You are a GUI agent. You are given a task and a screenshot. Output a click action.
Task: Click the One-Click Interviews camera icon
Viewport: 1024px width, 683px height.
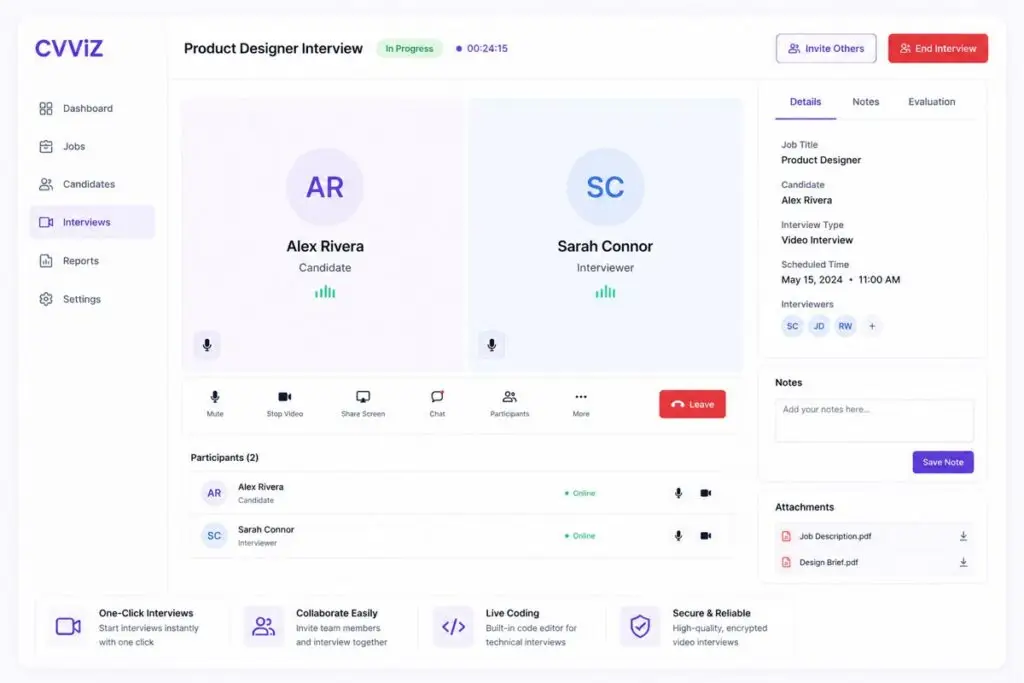(x=68, y=627)
